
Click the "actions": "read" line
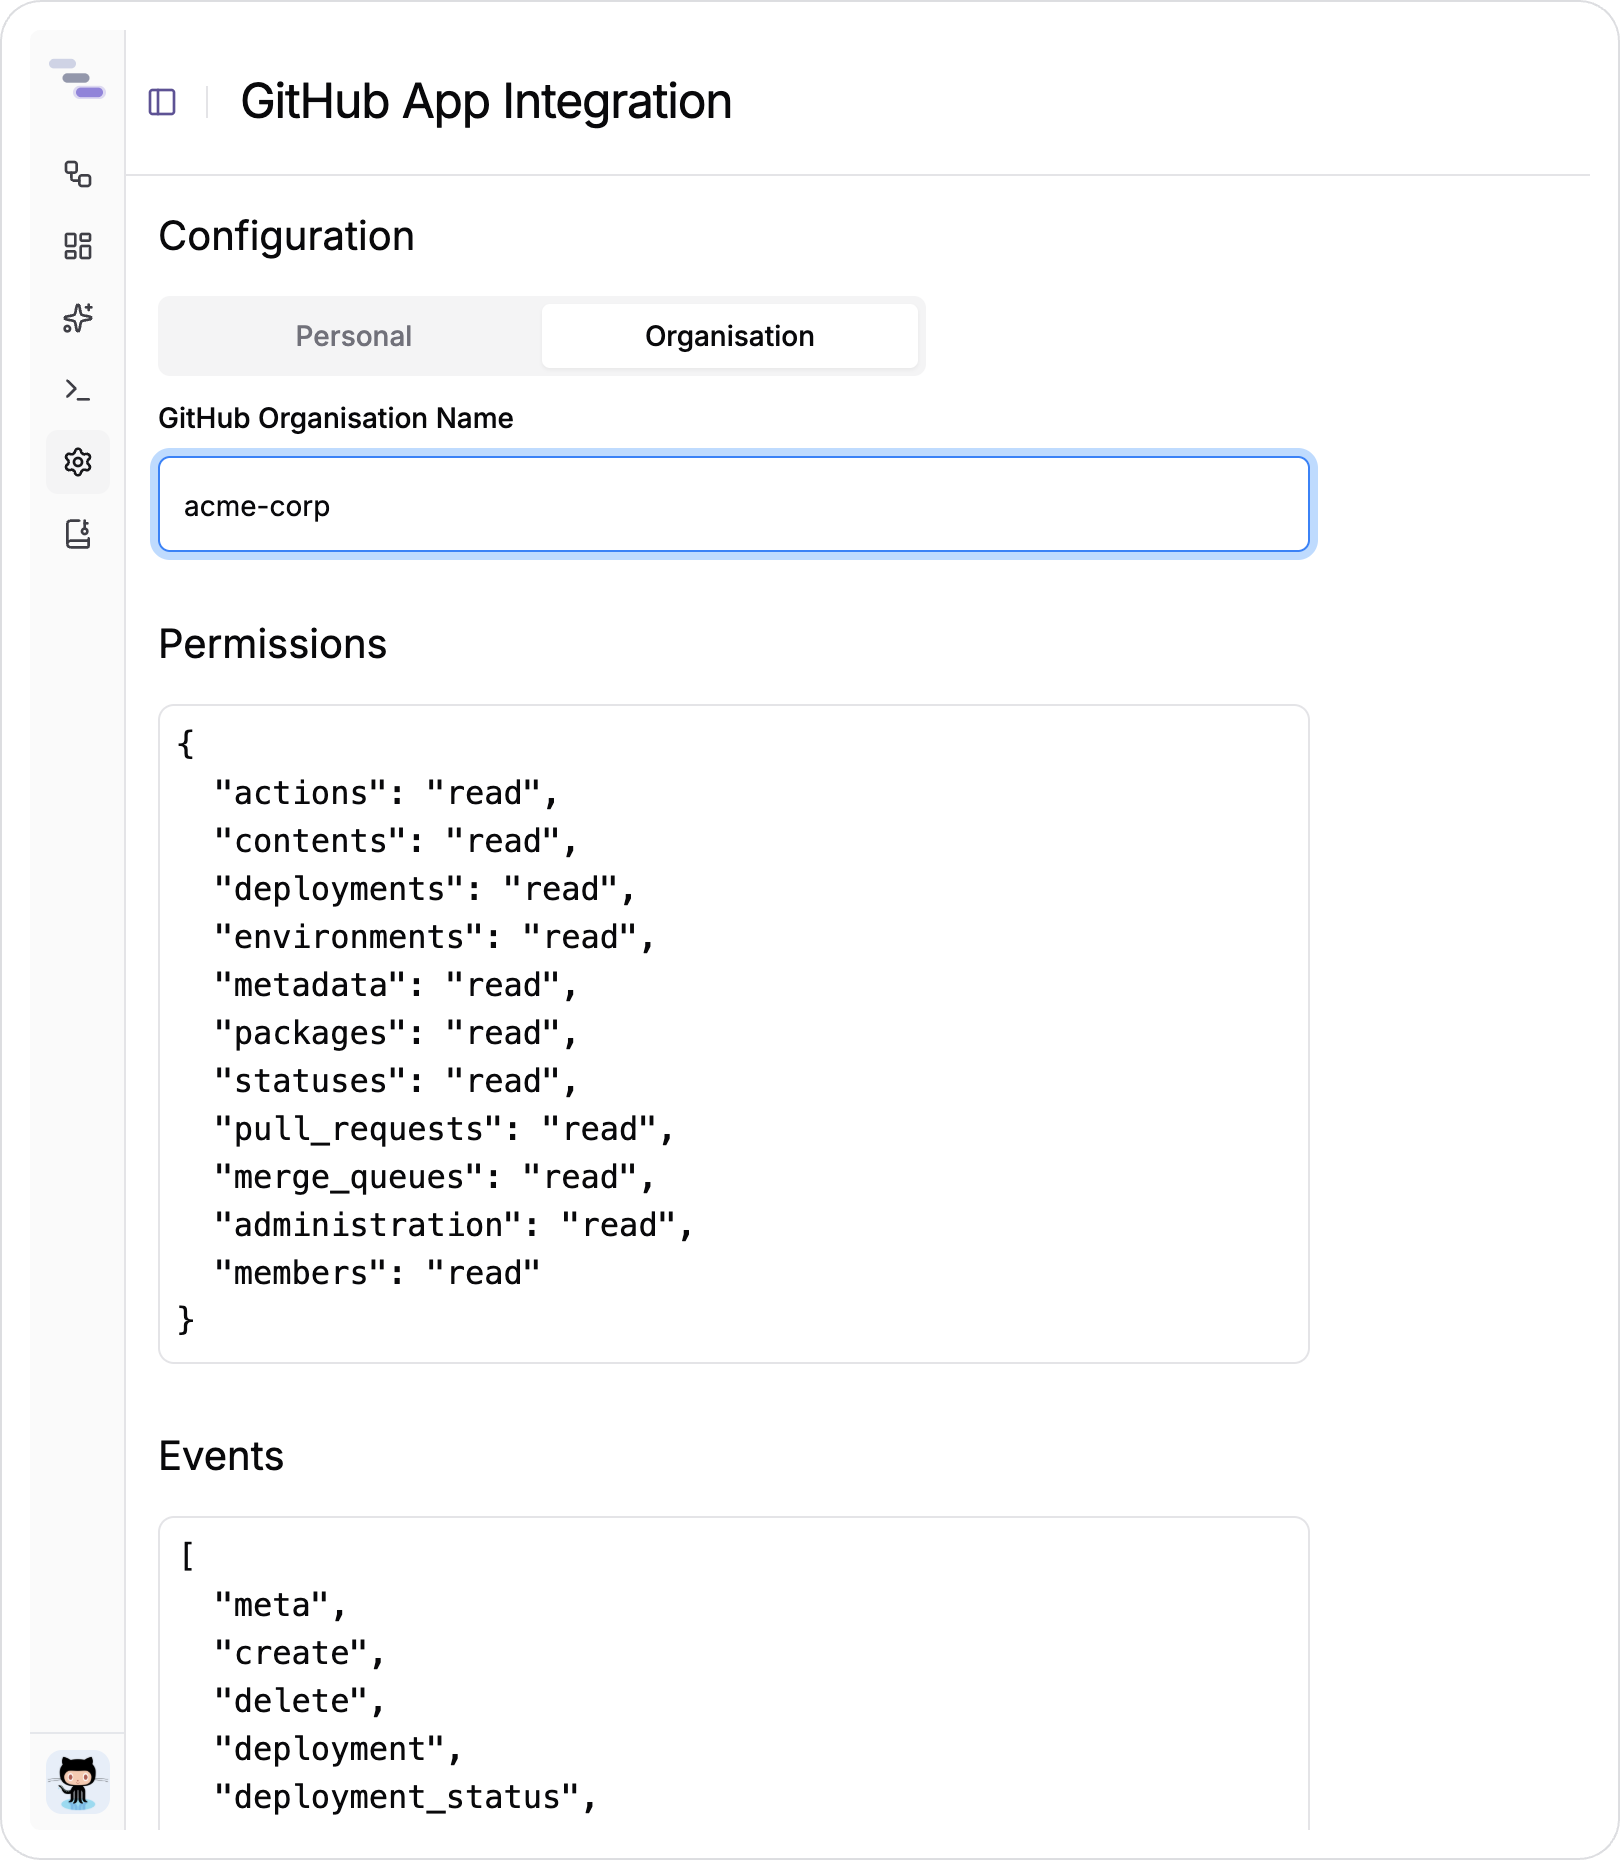[x=386, y=793]
